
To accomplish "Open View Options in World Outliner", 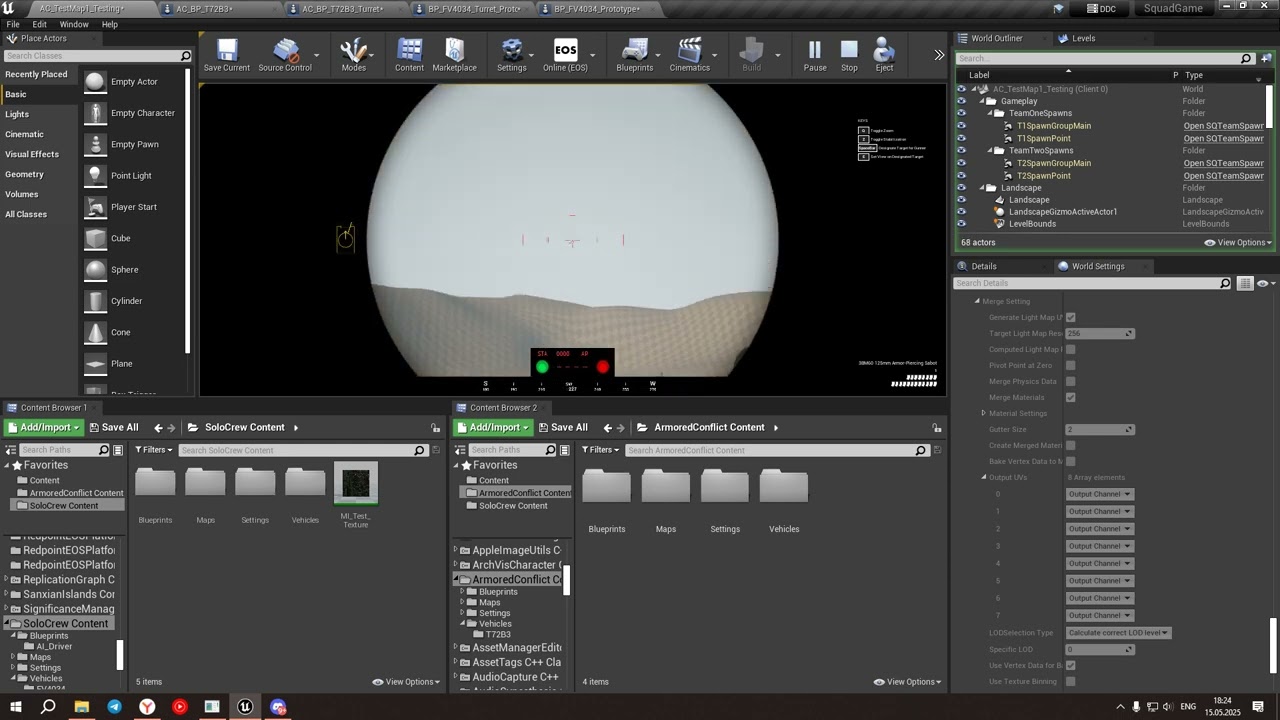I will click(1238, 243).
